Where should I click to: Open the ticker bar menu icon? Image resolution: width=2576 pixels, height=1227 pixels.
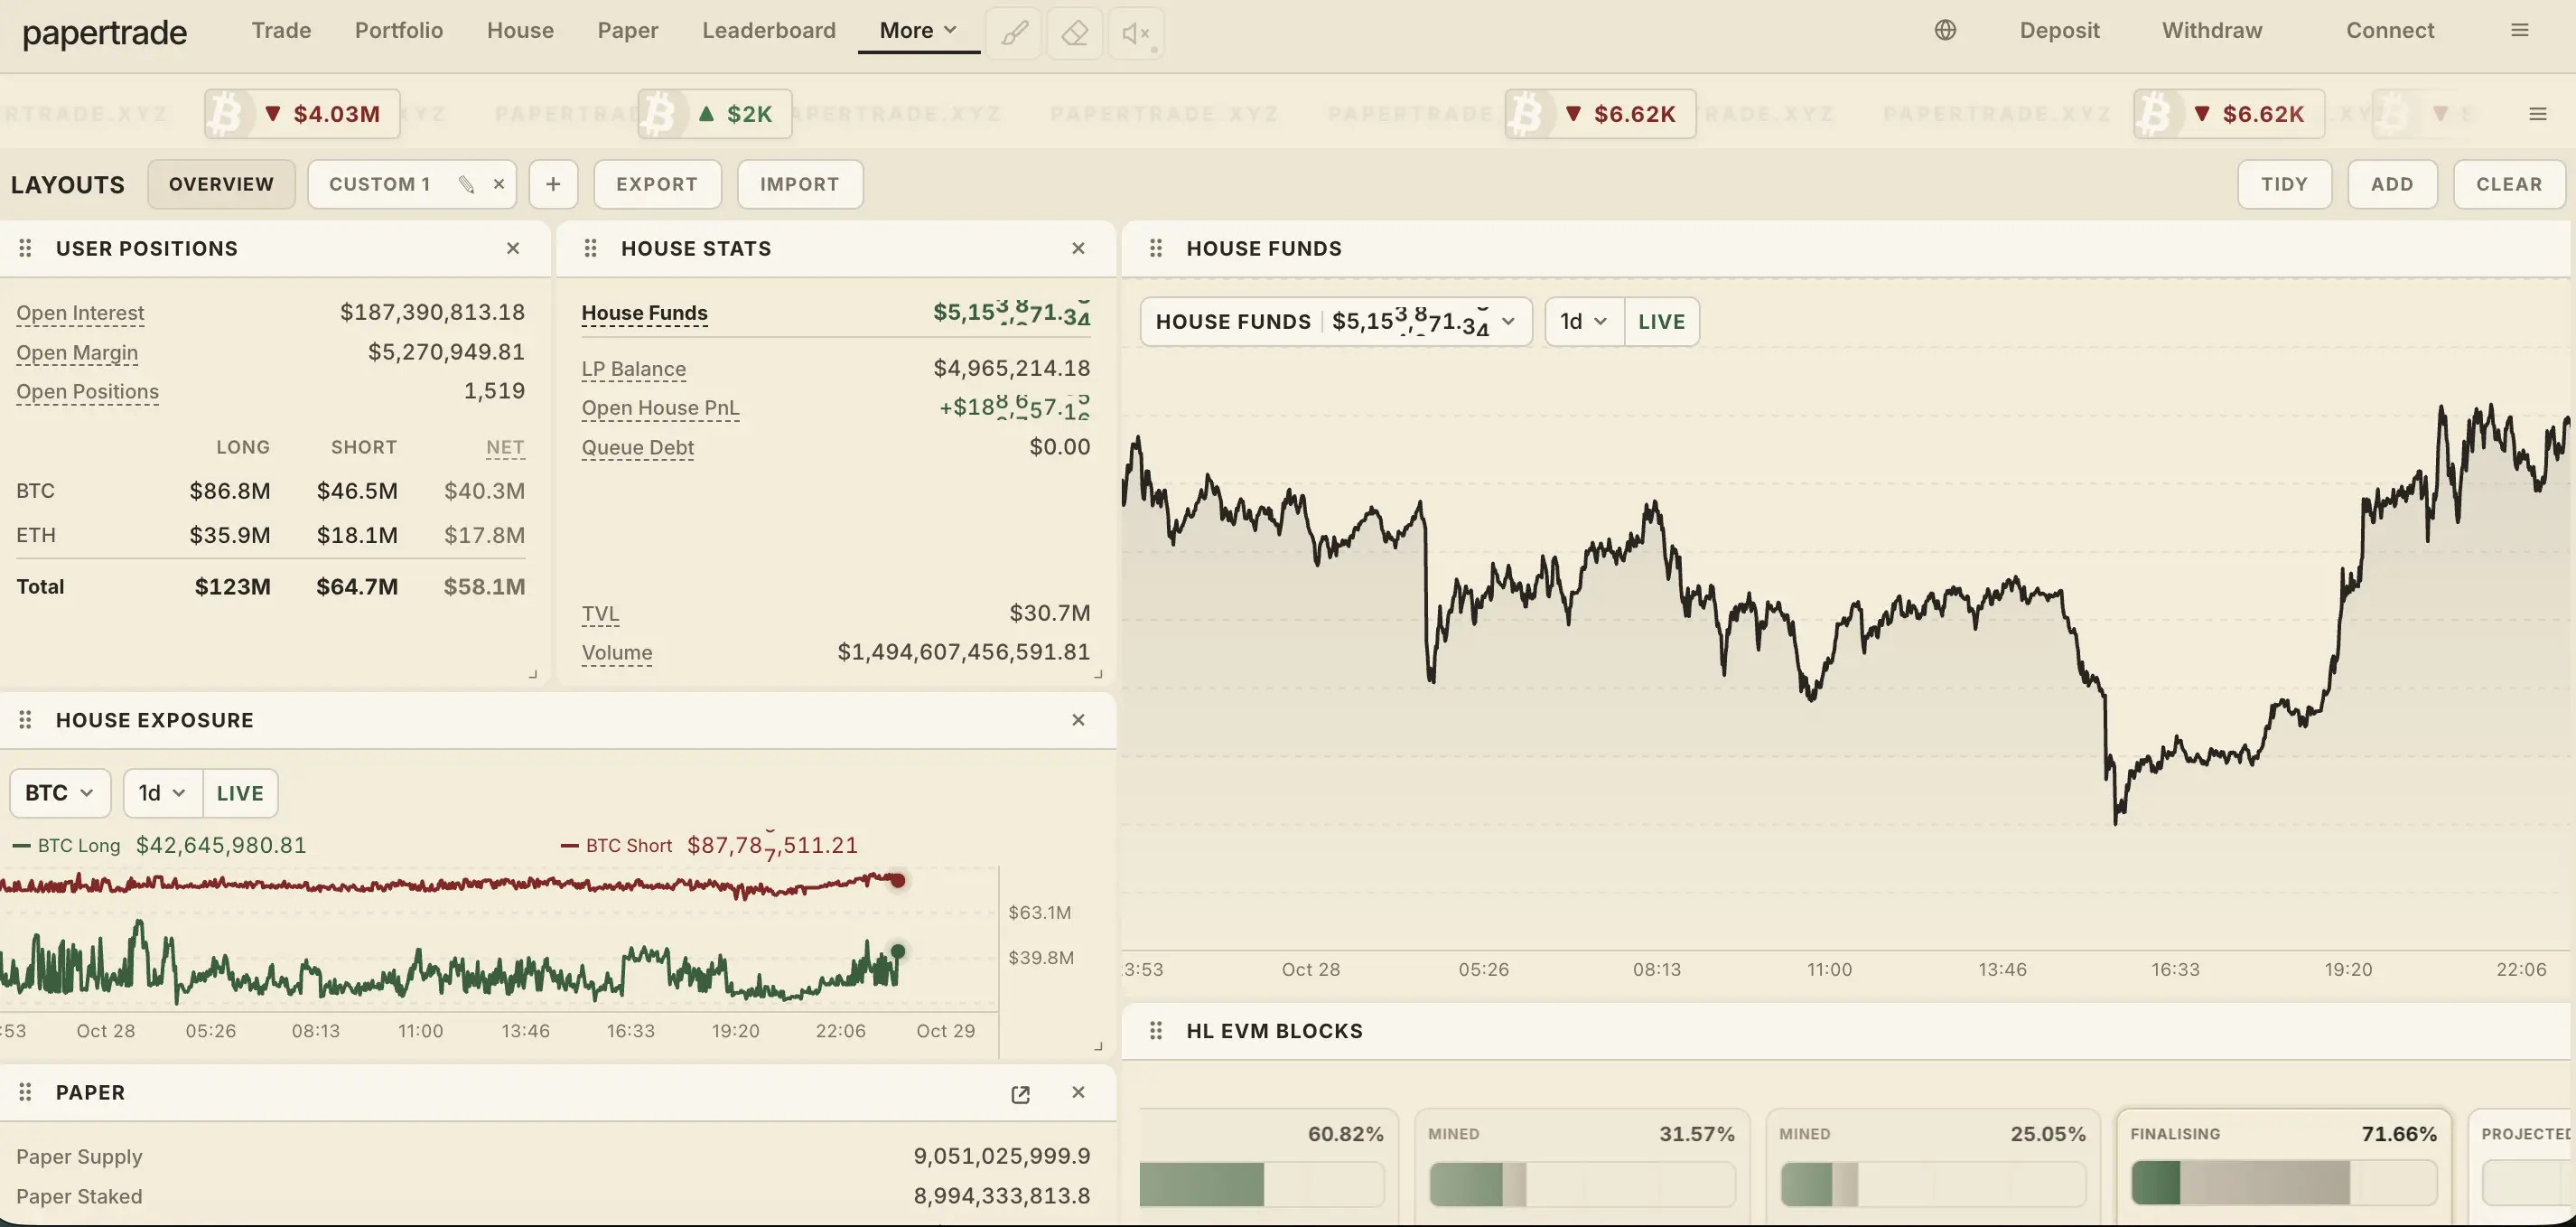tap(2537, 114)
